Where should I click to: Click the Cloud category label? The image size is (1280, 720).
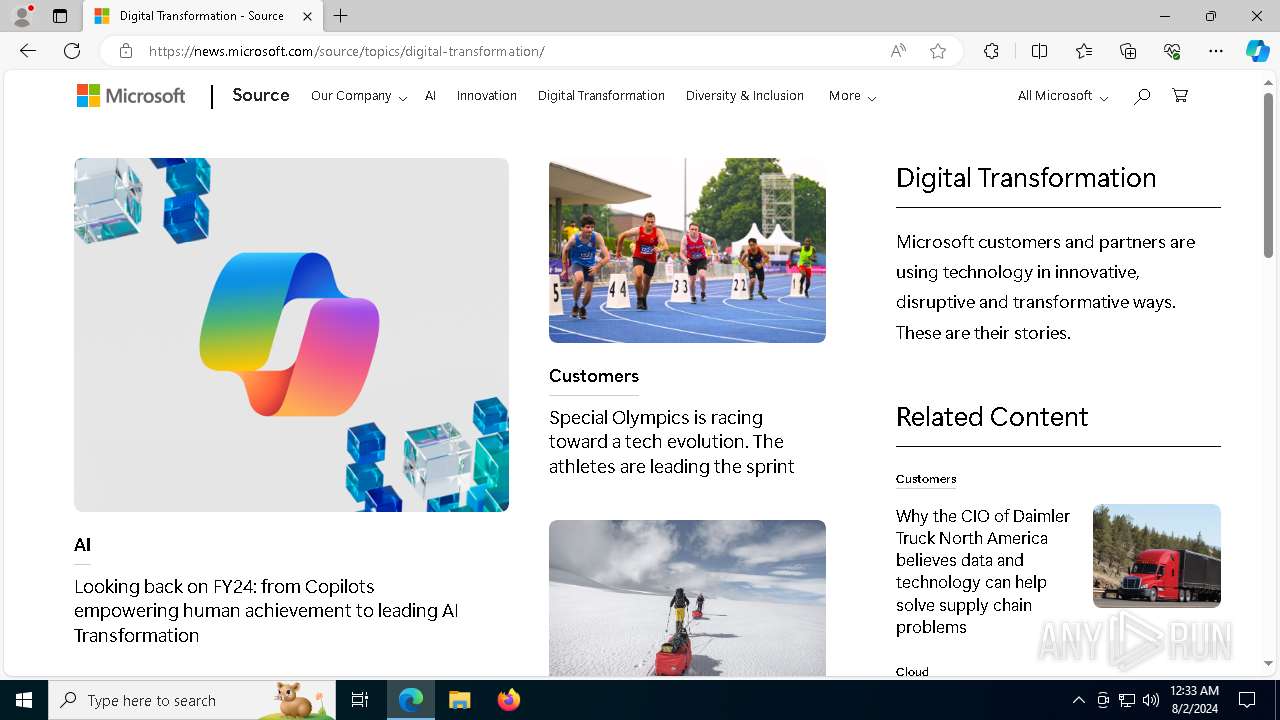click(x=912, y=672)
